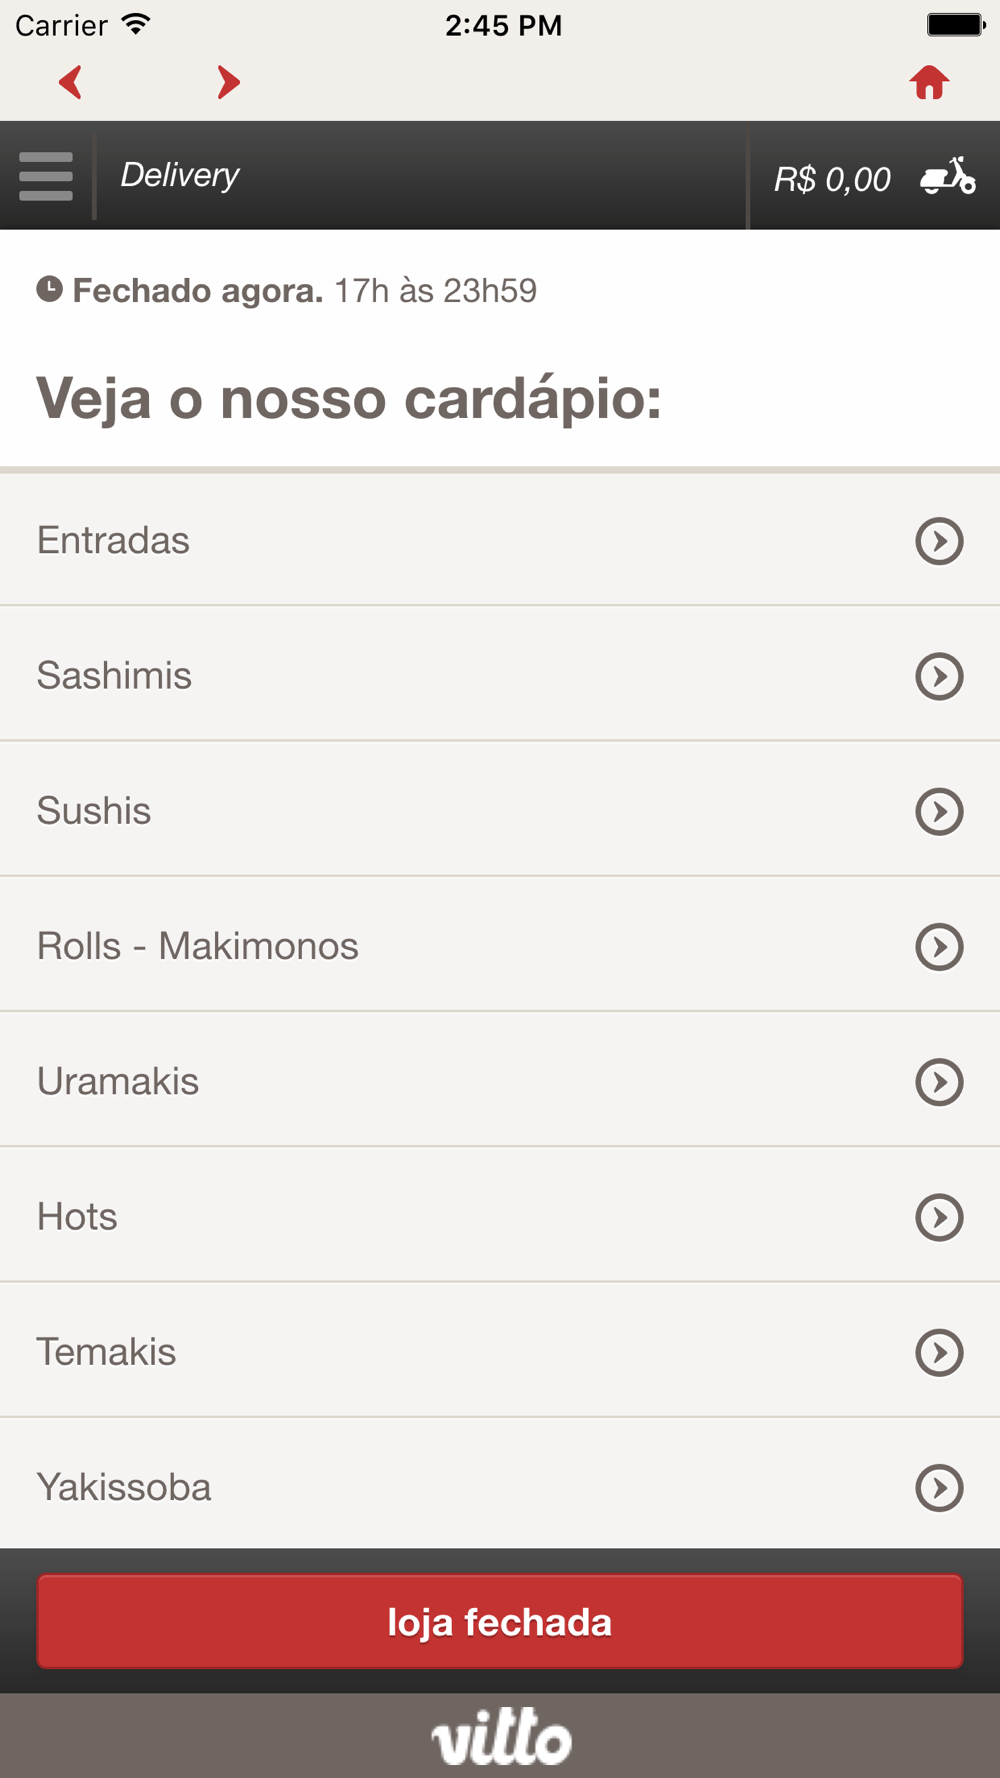Image resolution: width=1000 pixels, height=1778 pixels.
Task: Open the hamburger side menu
Action: pos(46,176)
